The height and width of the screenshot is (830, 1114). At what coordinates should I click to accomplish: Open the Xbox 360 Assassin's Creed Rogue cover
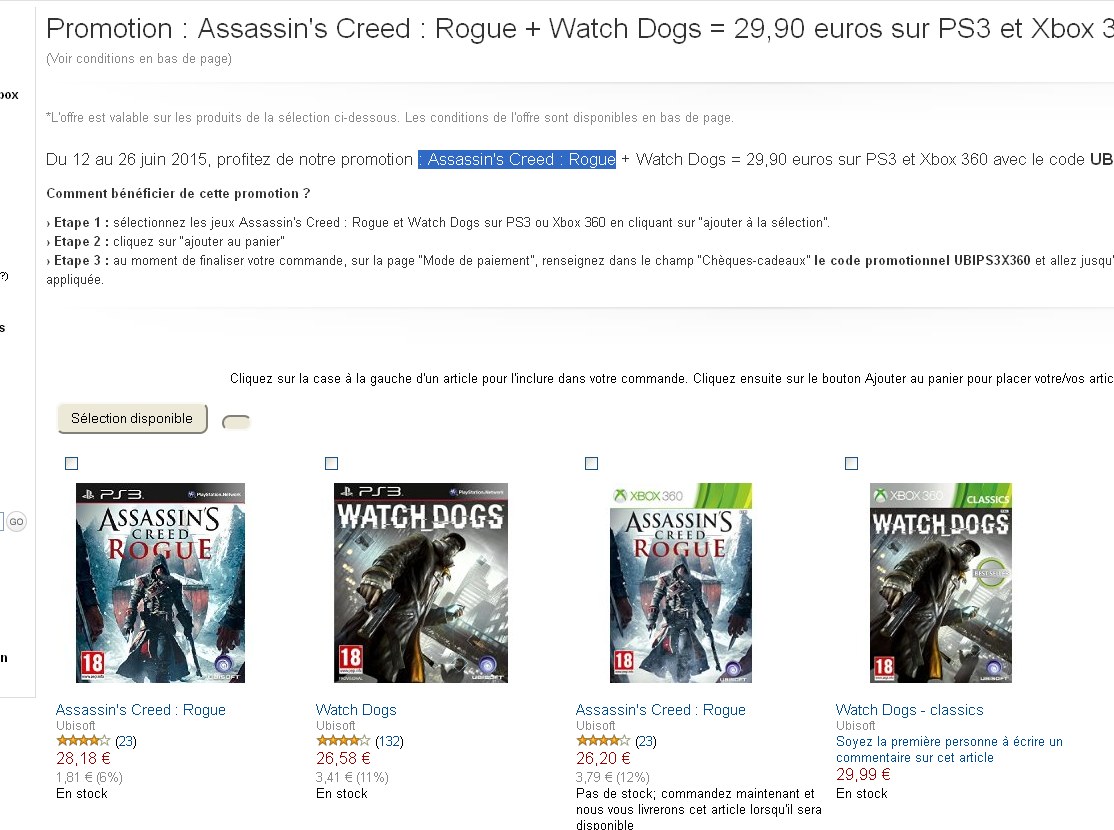point(681,583)
